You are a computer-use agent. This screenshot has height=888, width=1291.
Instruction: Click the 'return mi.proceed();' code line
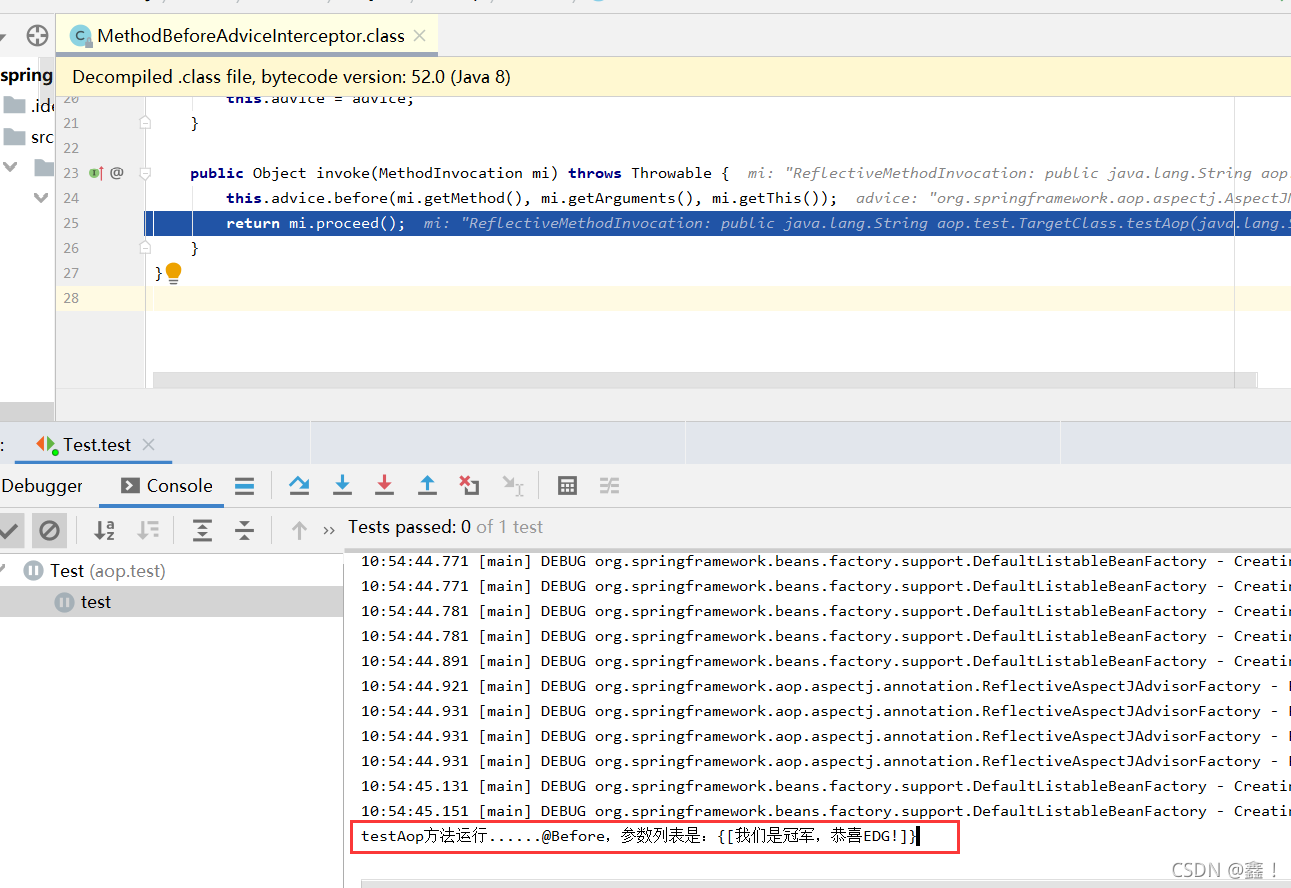[x=316, y=223]
